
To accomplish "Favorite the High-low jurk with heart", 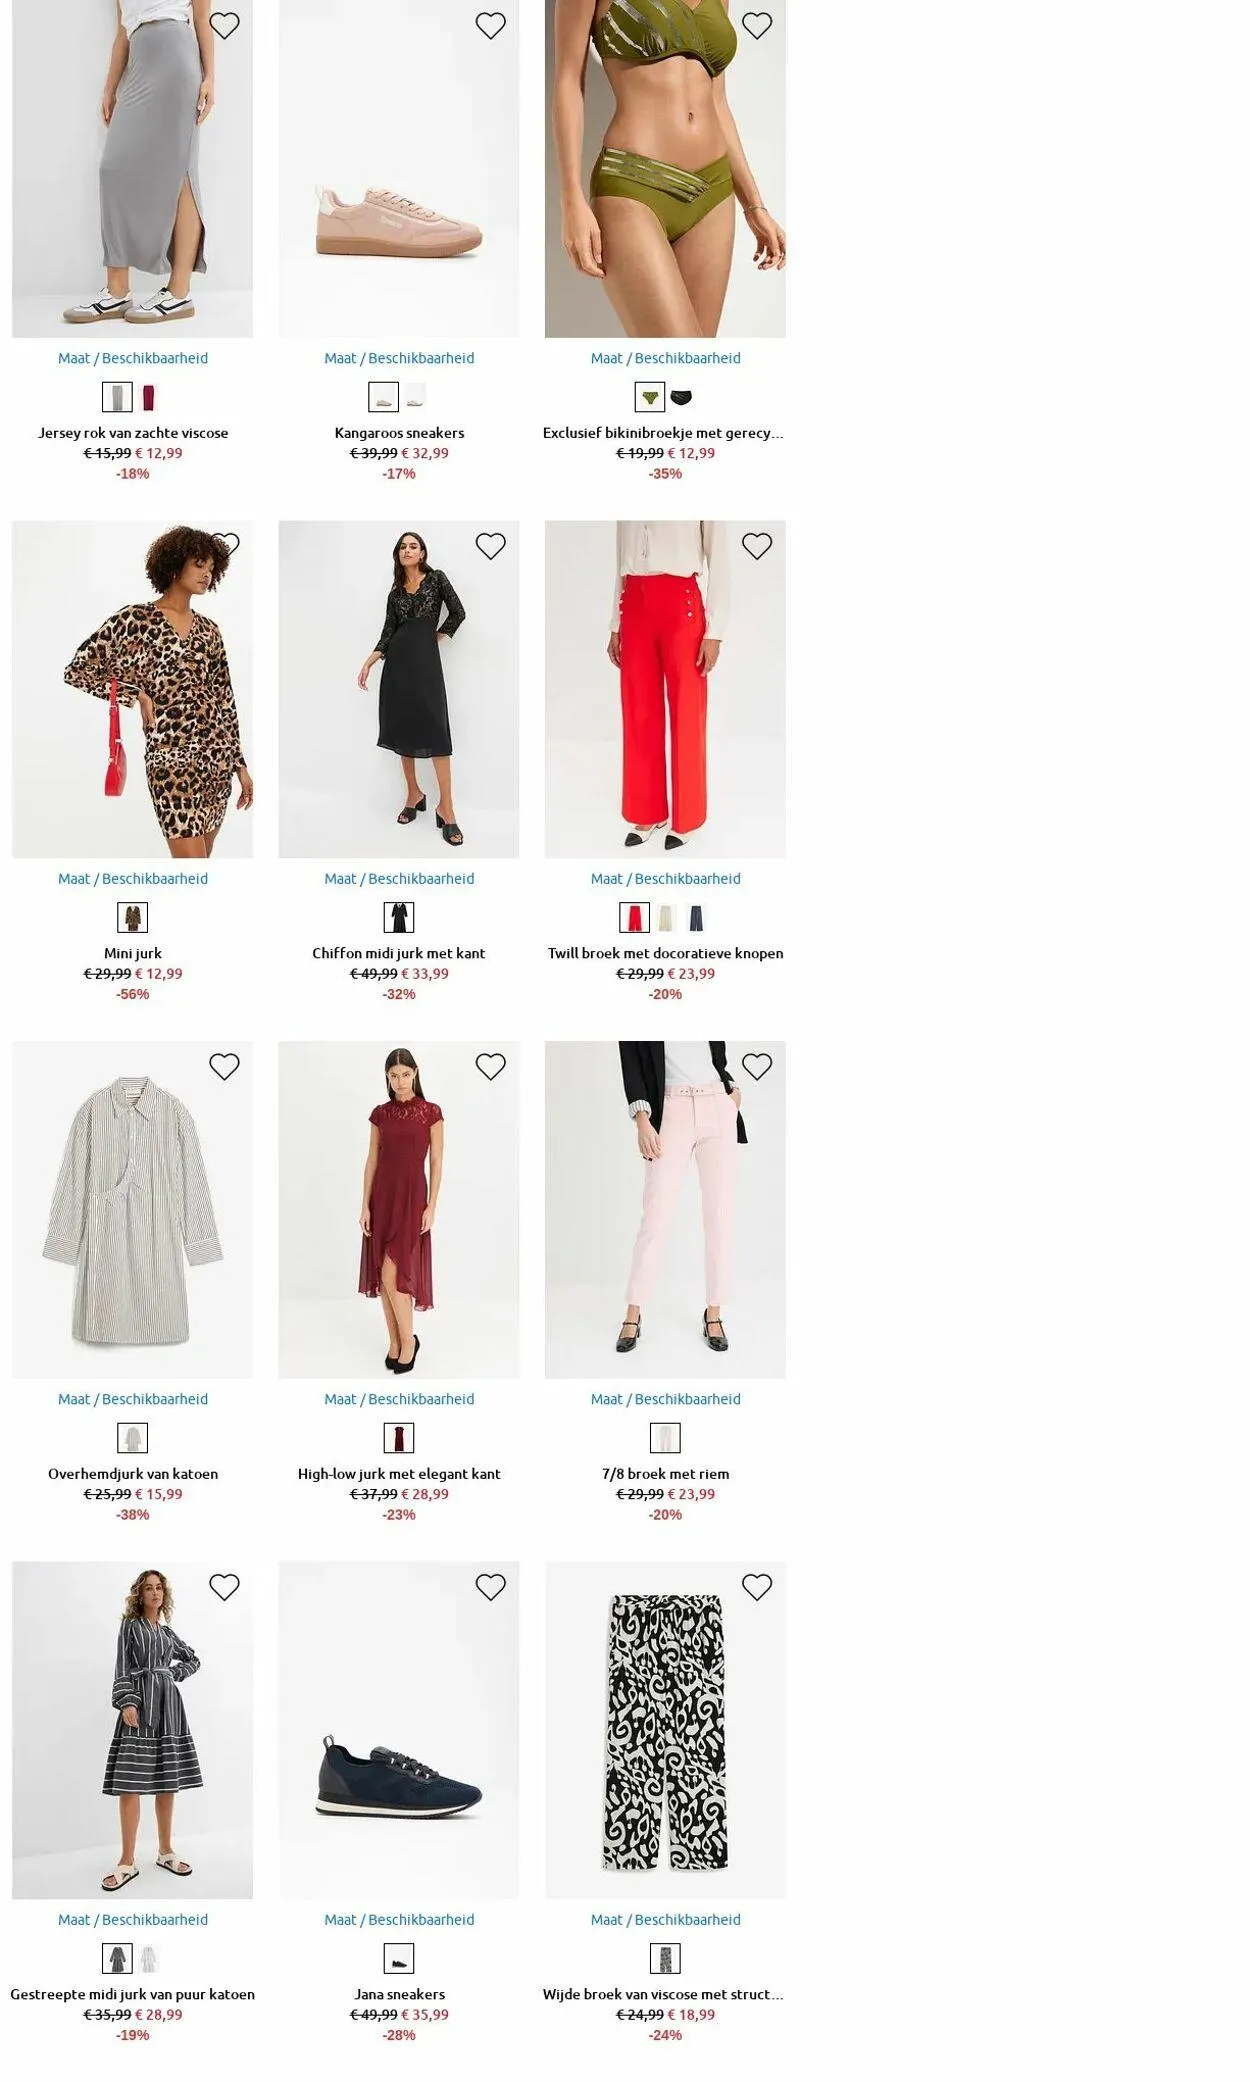I will (490, 1067).
